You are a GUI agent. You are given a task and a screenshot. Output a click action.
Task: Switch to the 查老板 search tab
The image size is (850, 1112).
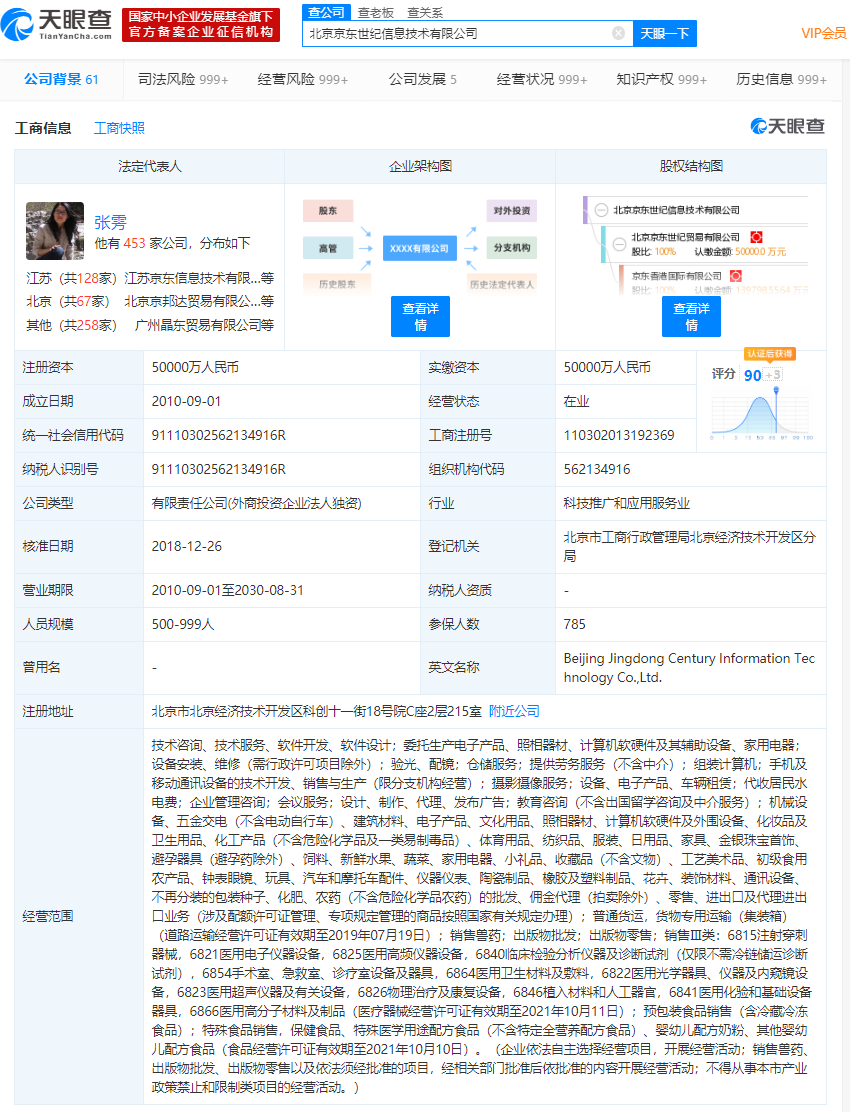click(x=375, y=12)
